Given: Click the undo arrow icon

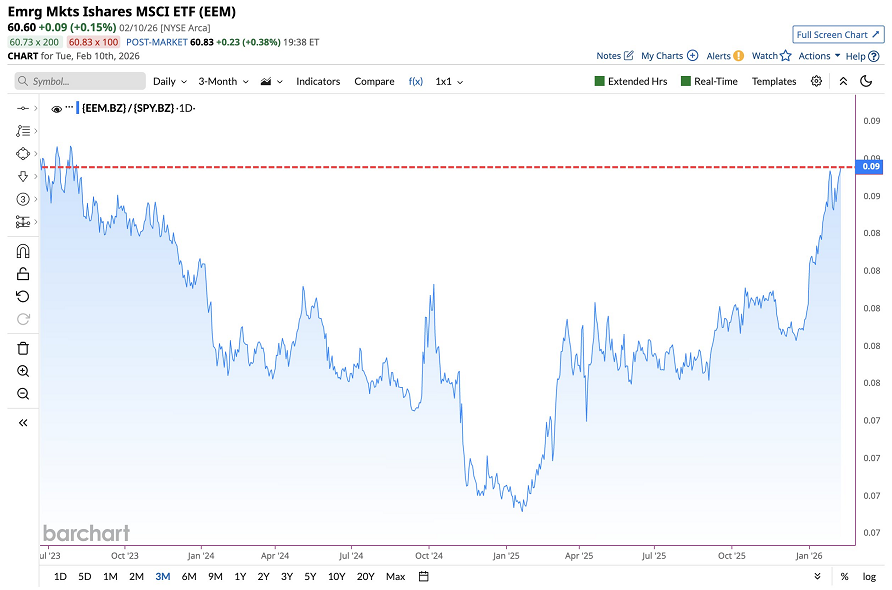Looking at the screenshot, I should pos(23,296).
